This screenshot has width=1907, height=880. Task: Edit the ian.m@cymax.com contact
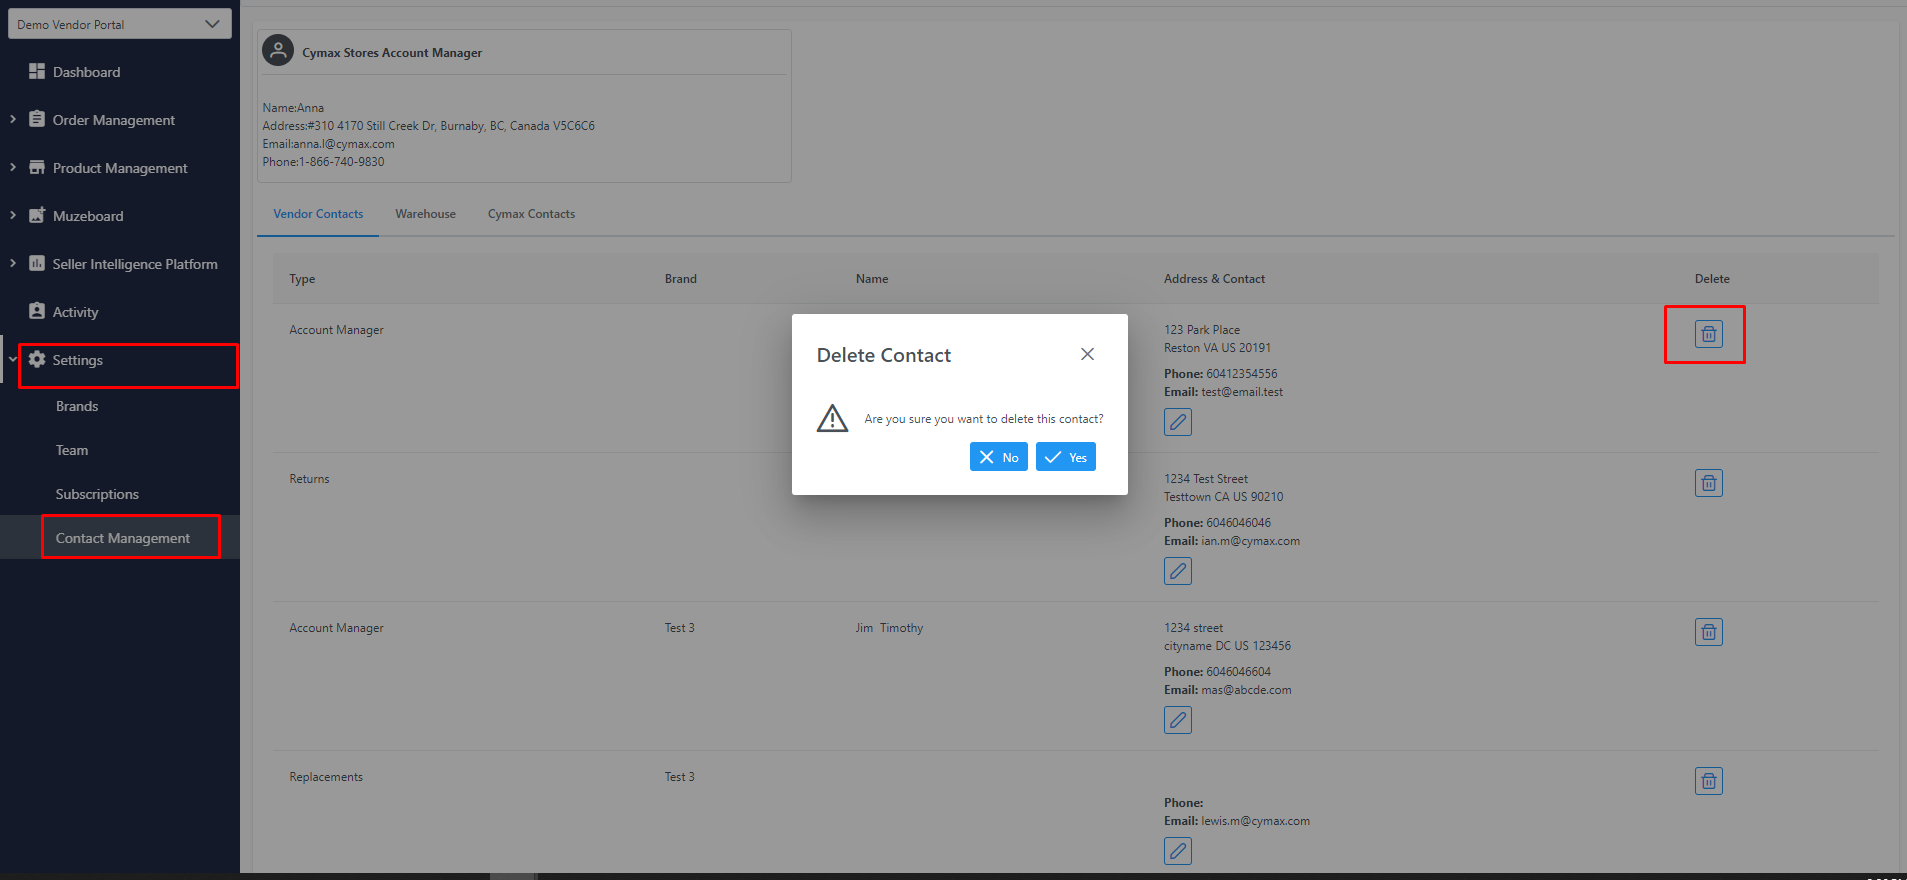(x=1178, y=571)
